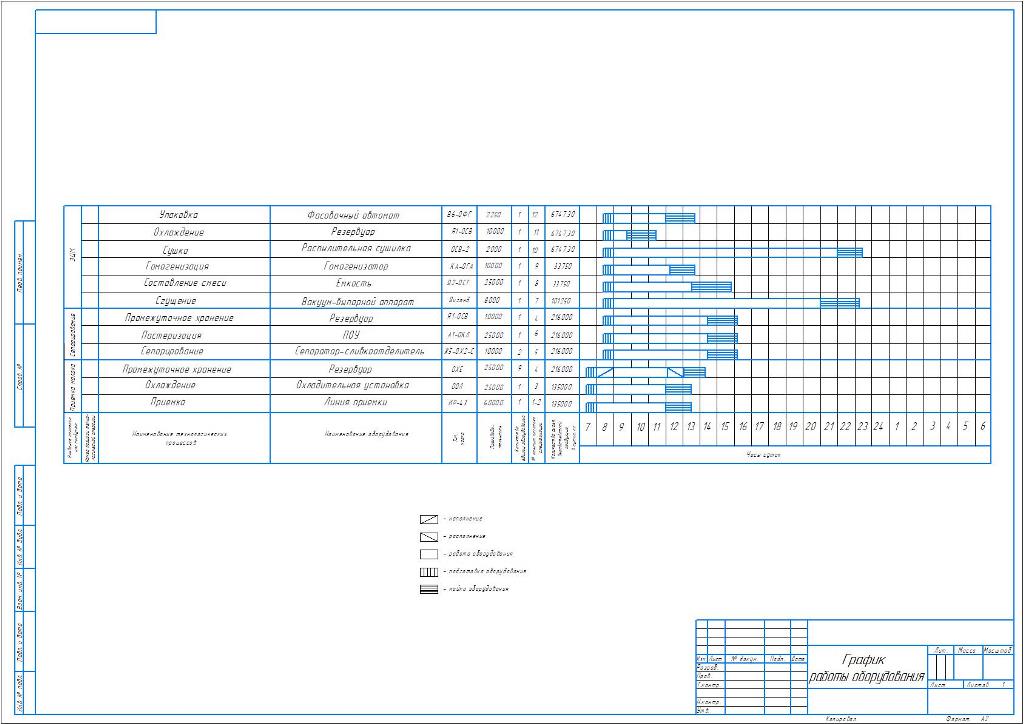Select hour '10' on the timeline
1024x724 pixels.
tap(640, 427)
